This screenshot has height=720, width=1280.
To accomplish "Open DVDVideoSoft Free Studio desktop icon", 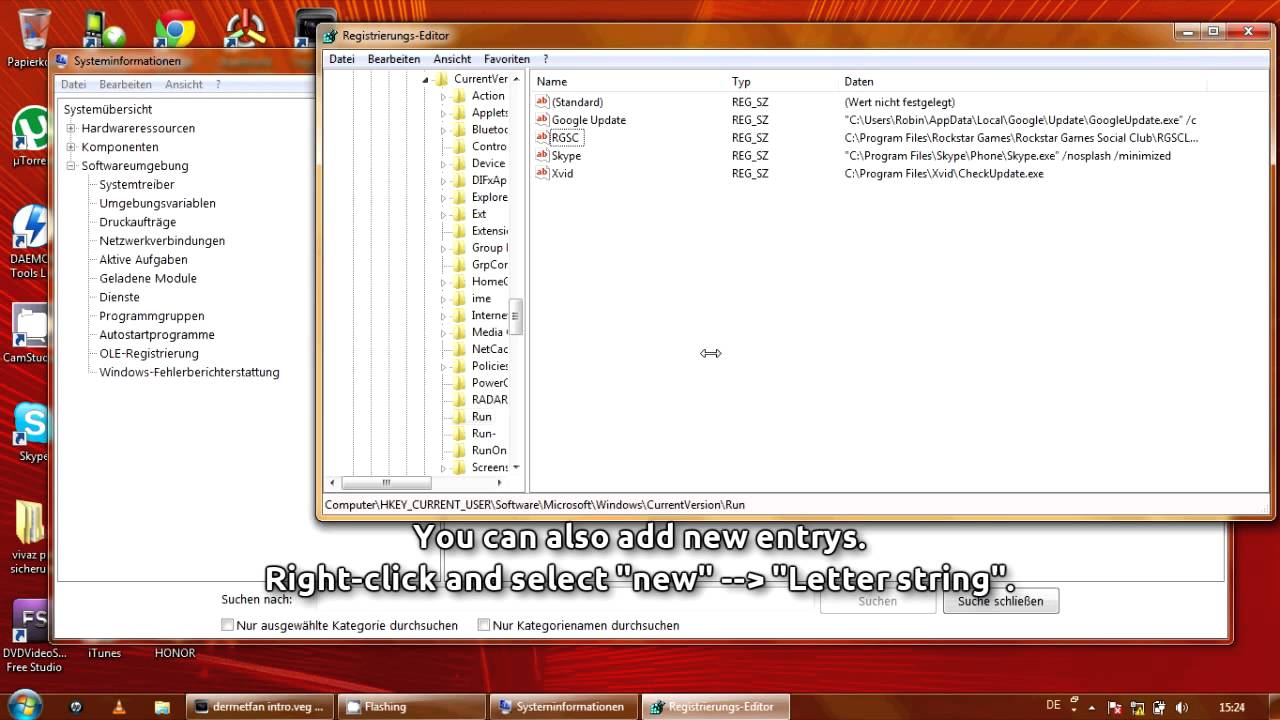I will (31, 622).
